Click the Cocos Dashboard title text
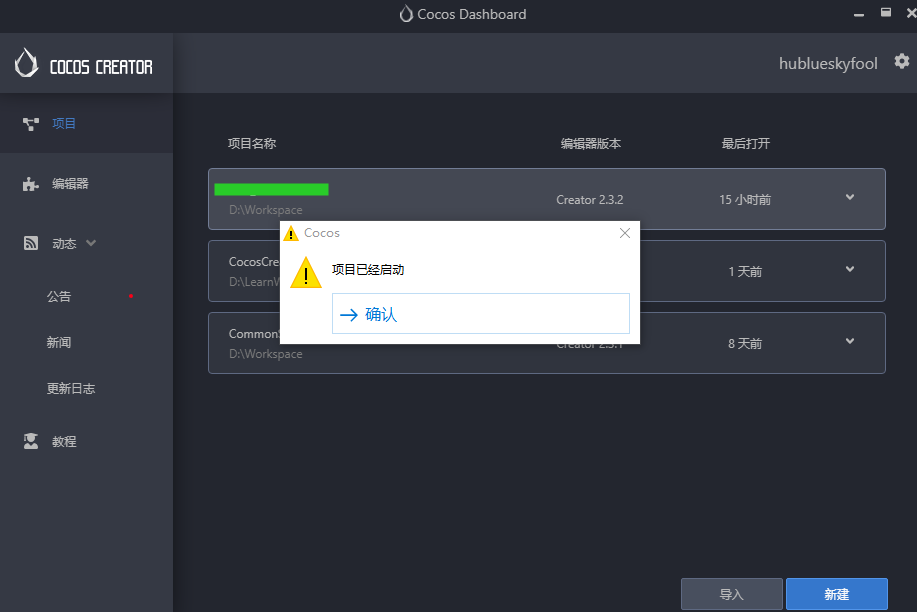The image size is (917, 612). tap(471, 14)
